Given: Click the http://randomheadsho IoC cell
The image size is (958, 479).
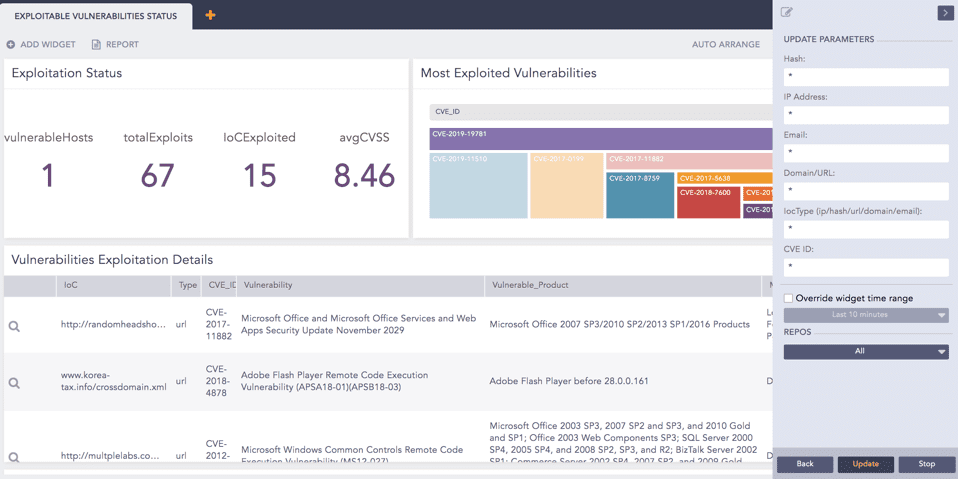Looking at the screenshot, I should [114, 324].
